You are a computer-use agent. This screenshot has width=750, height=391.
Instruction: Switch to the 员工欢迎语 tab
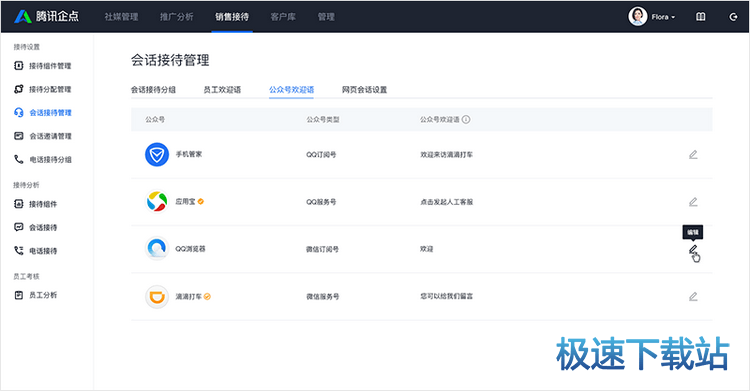coord(222,89)
